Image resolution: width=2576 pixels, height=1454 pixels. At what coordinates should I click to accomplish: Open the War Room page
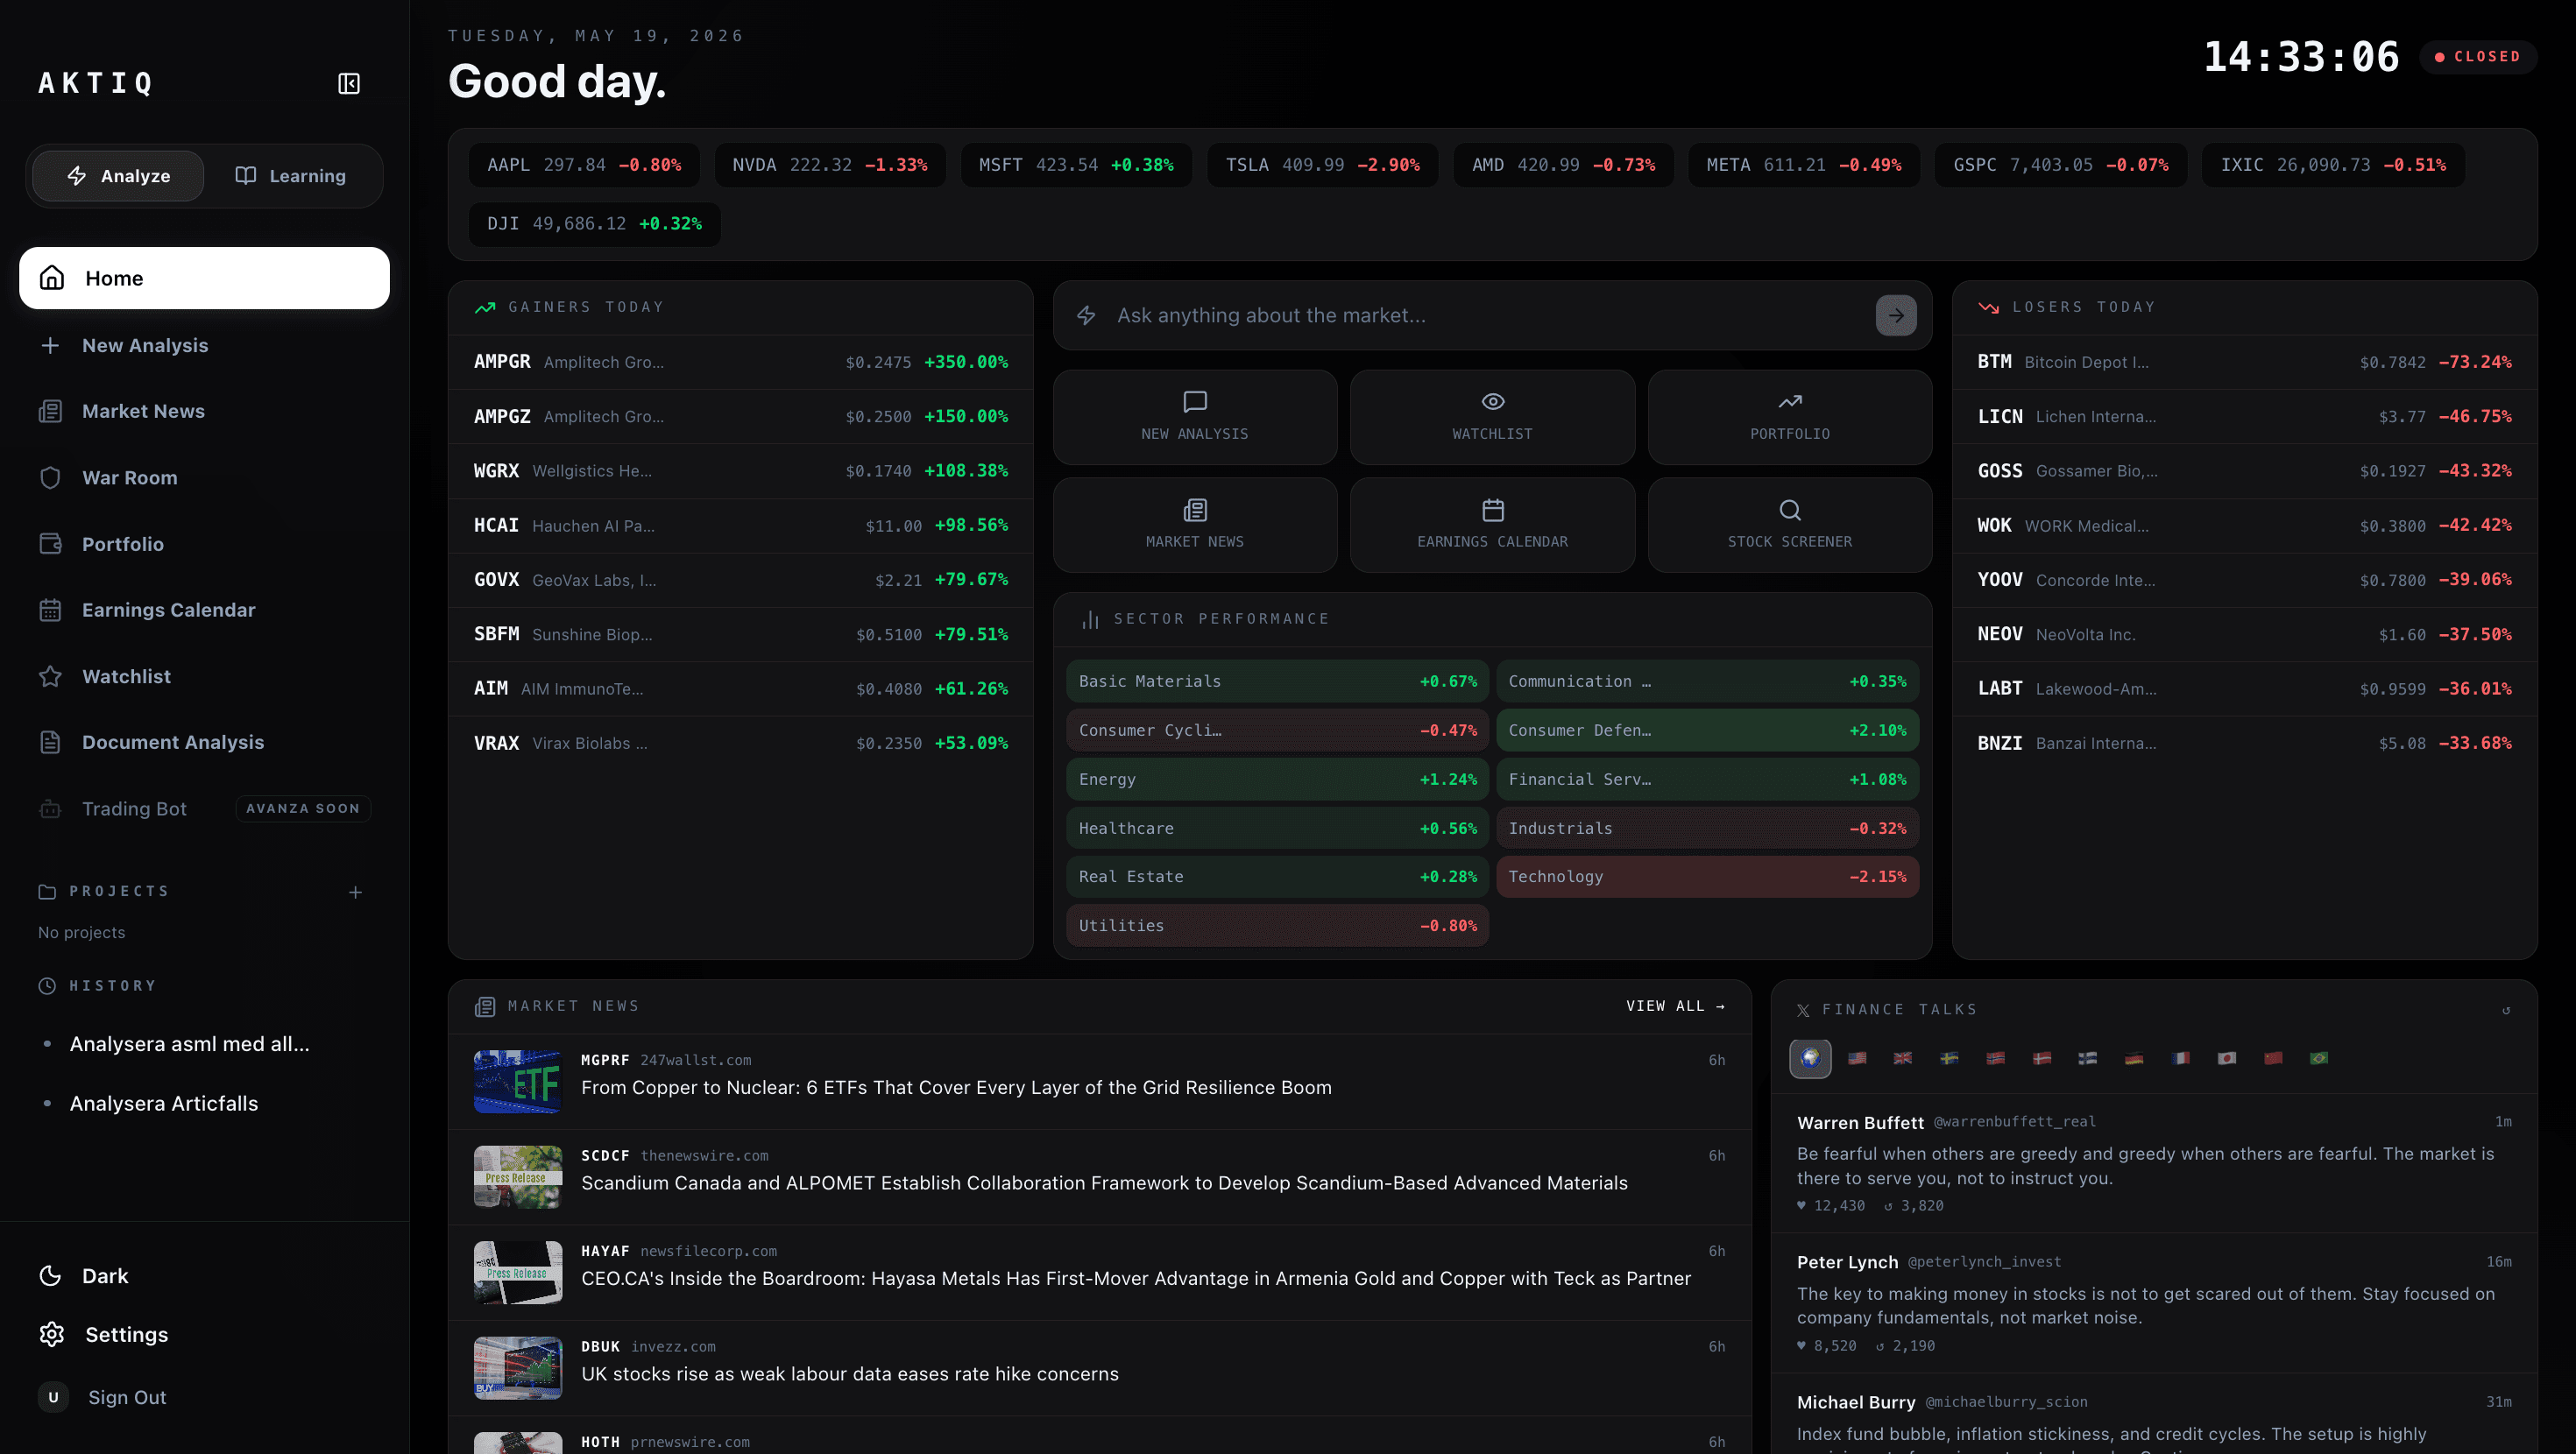click(x=204, y=478)
